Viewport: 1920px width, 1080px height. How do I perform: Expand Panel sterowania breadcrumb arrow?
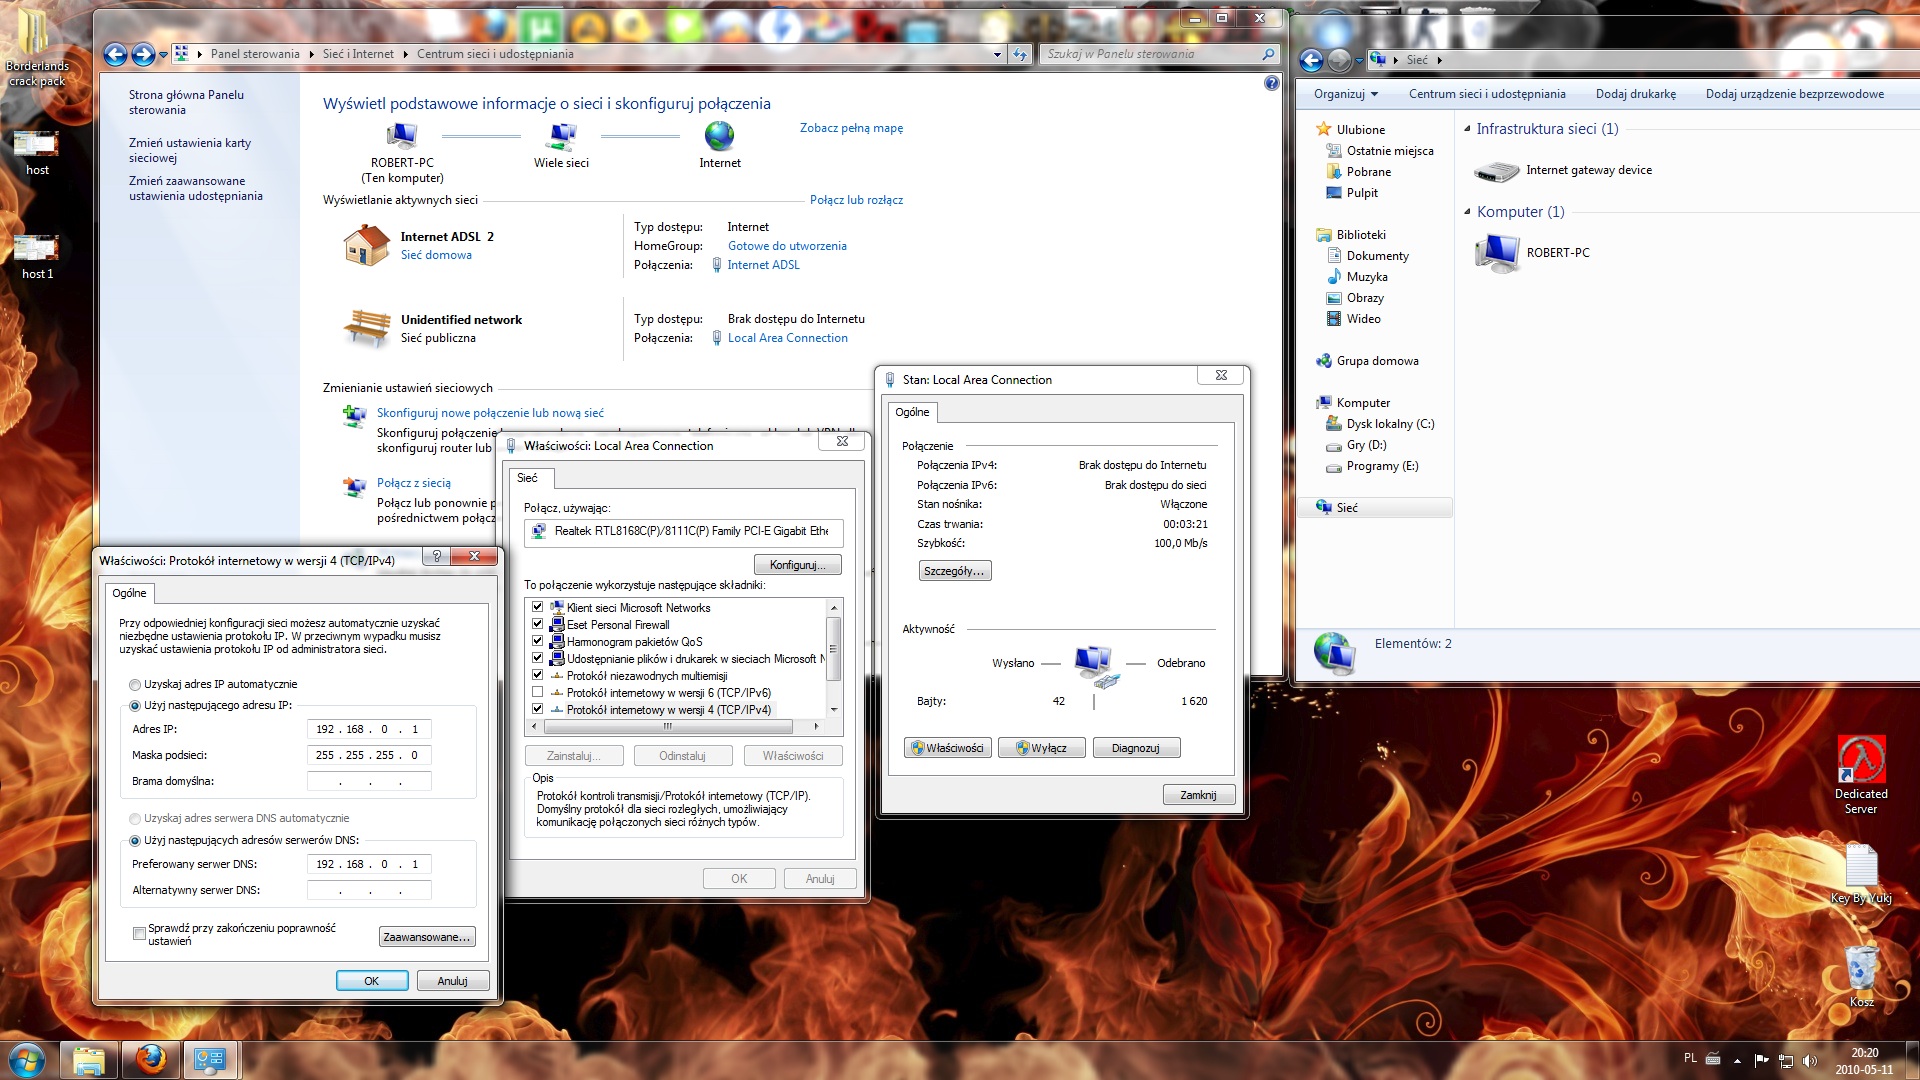[311, 55]
